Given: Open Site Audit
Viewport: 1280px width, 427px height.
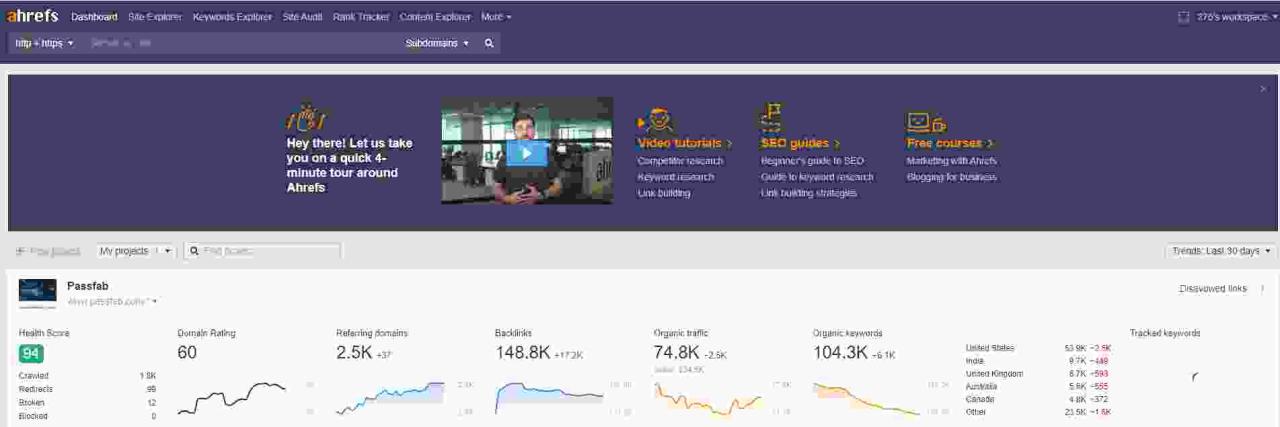Looking at the screenshot, I should point(302,17).
